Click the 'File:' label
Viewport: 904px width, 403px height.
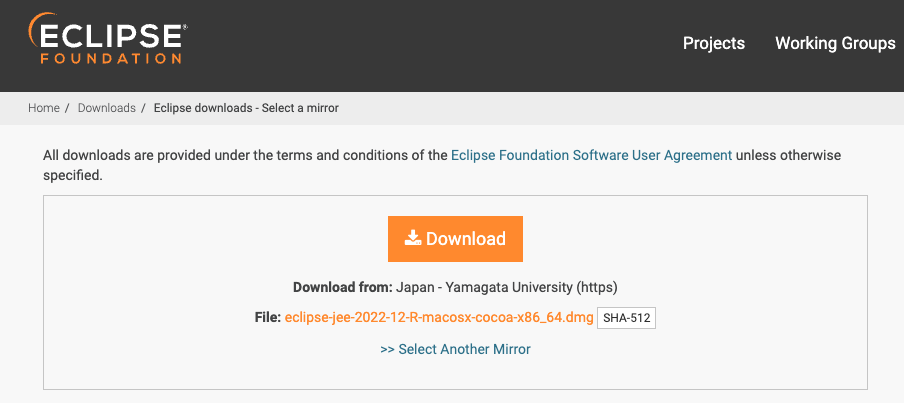[x=267, y=318]
